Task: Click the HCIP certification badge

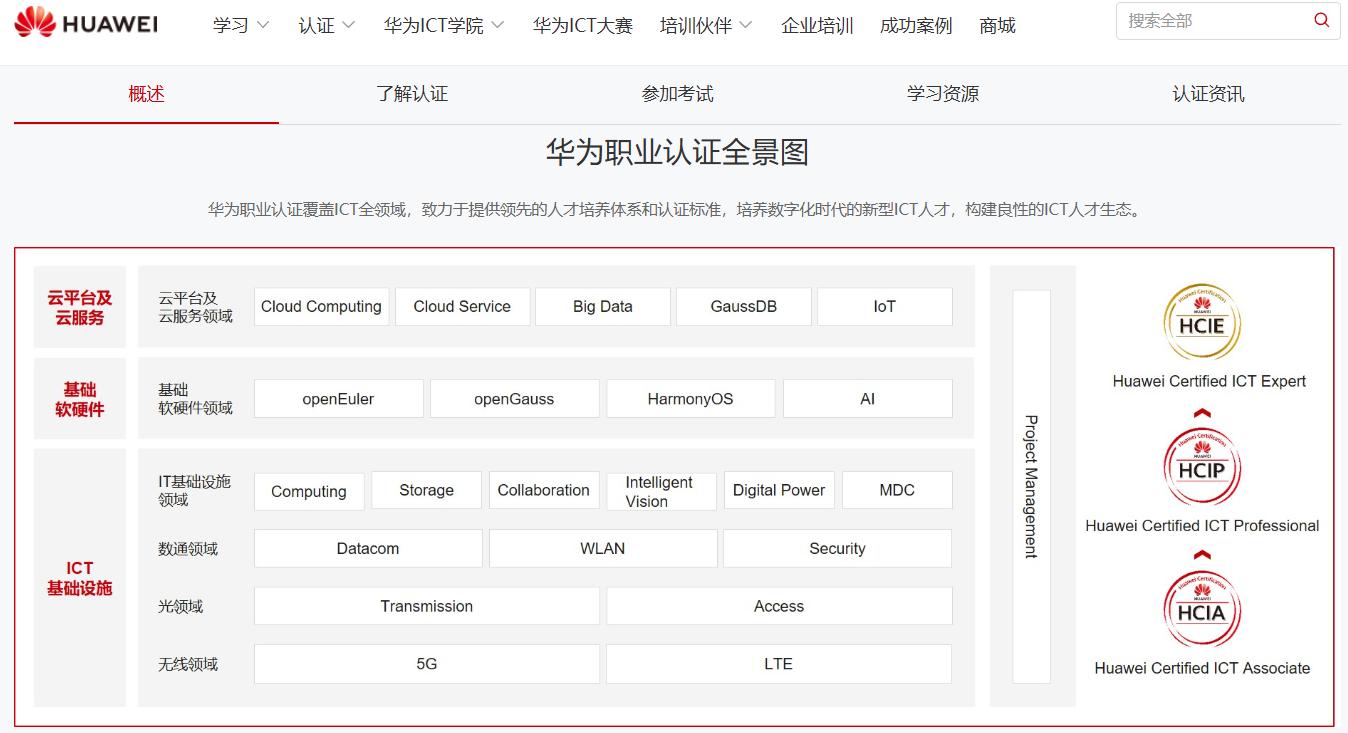Action: [1201, 466]
